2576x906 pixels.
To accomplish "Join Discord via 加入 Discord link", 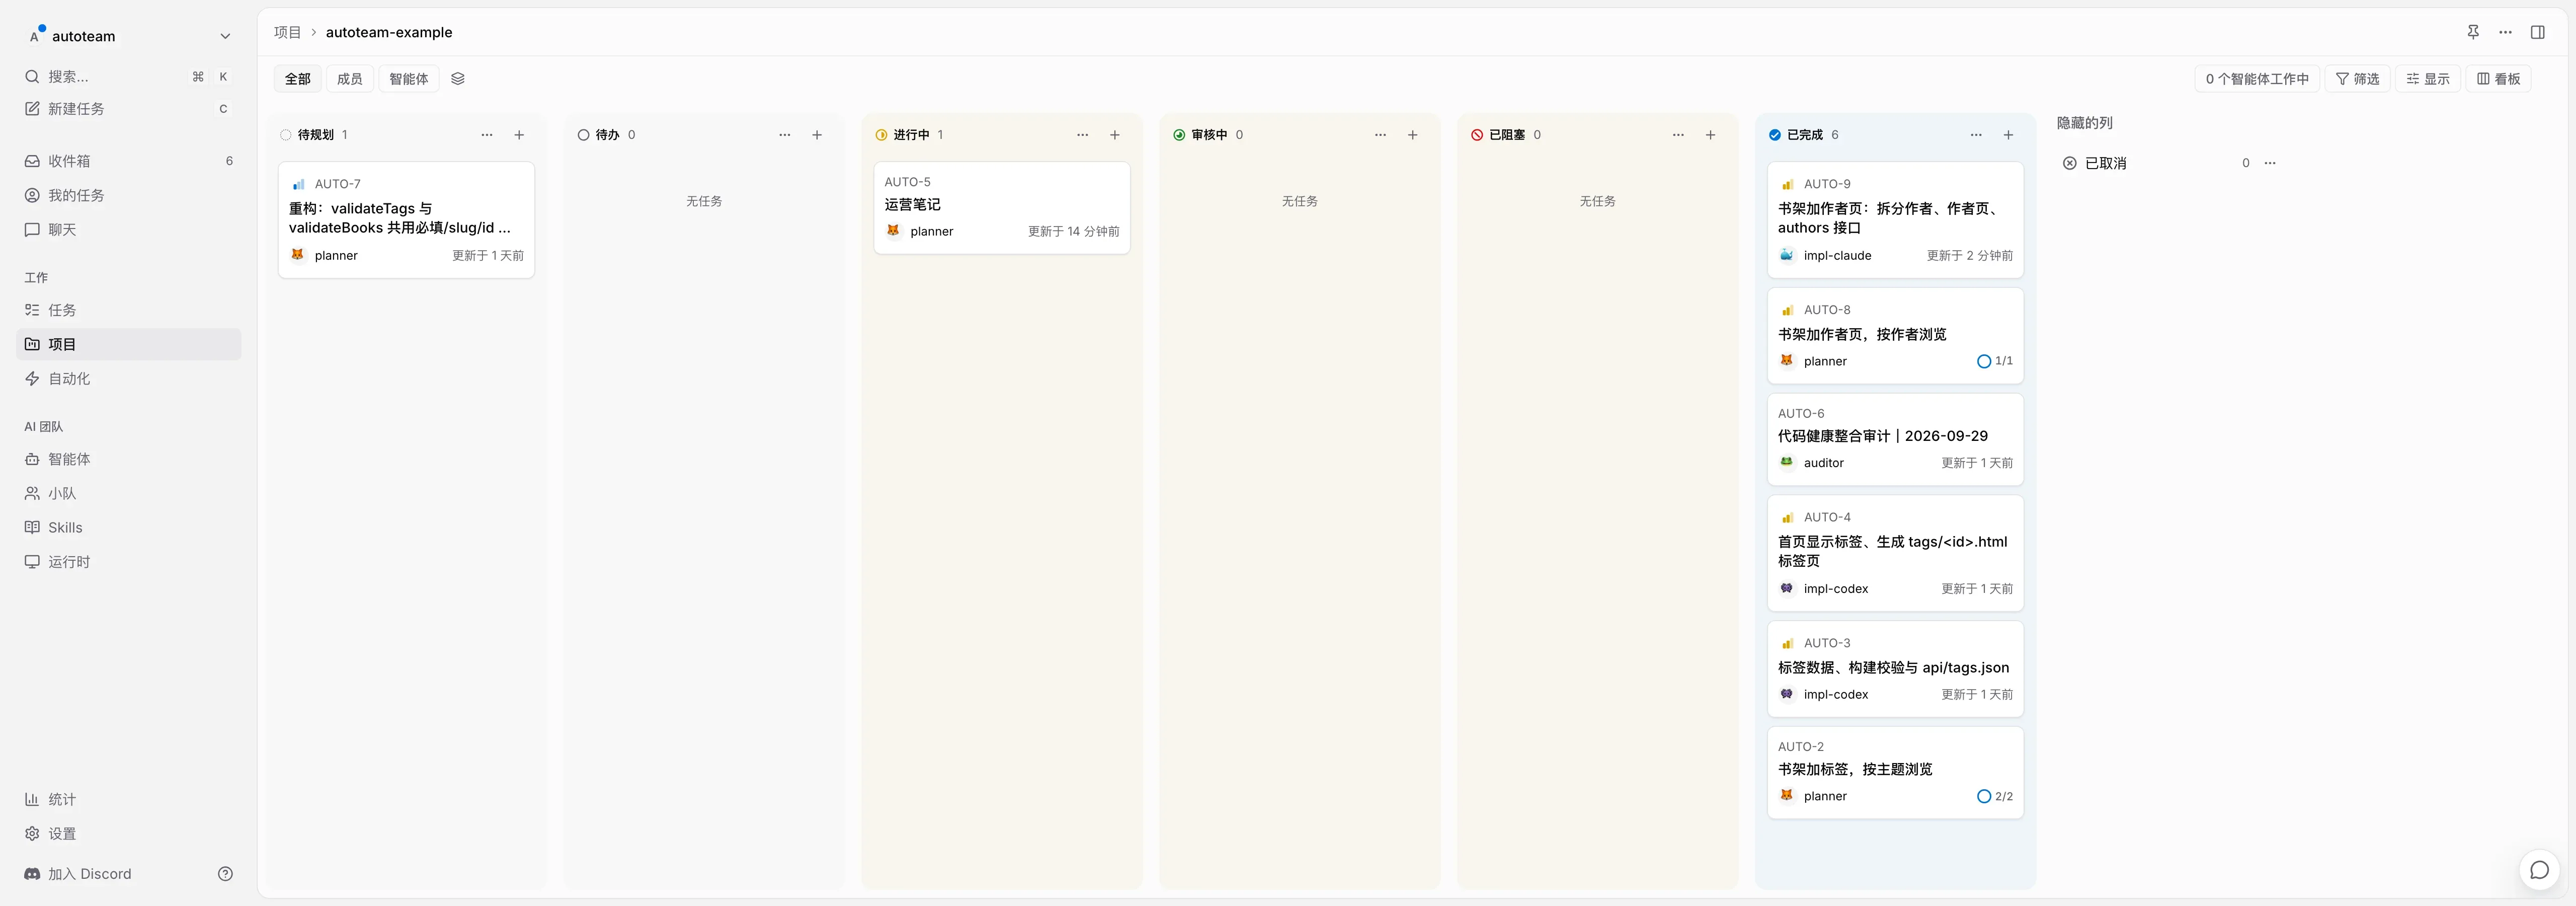I will (x=78, y=874).
